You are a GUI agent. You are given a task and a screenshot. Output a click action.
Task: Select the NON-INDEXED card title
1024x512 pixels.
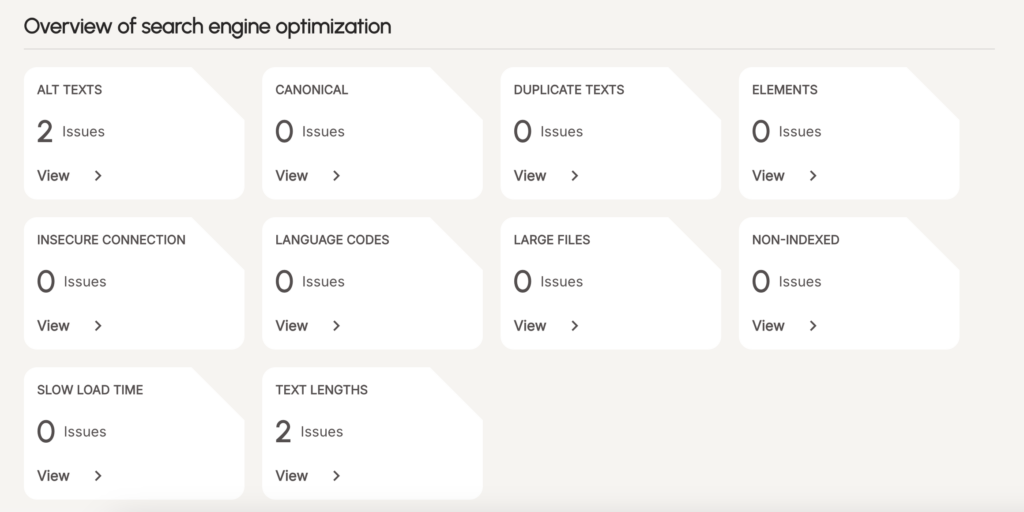[x=795, y=240]
